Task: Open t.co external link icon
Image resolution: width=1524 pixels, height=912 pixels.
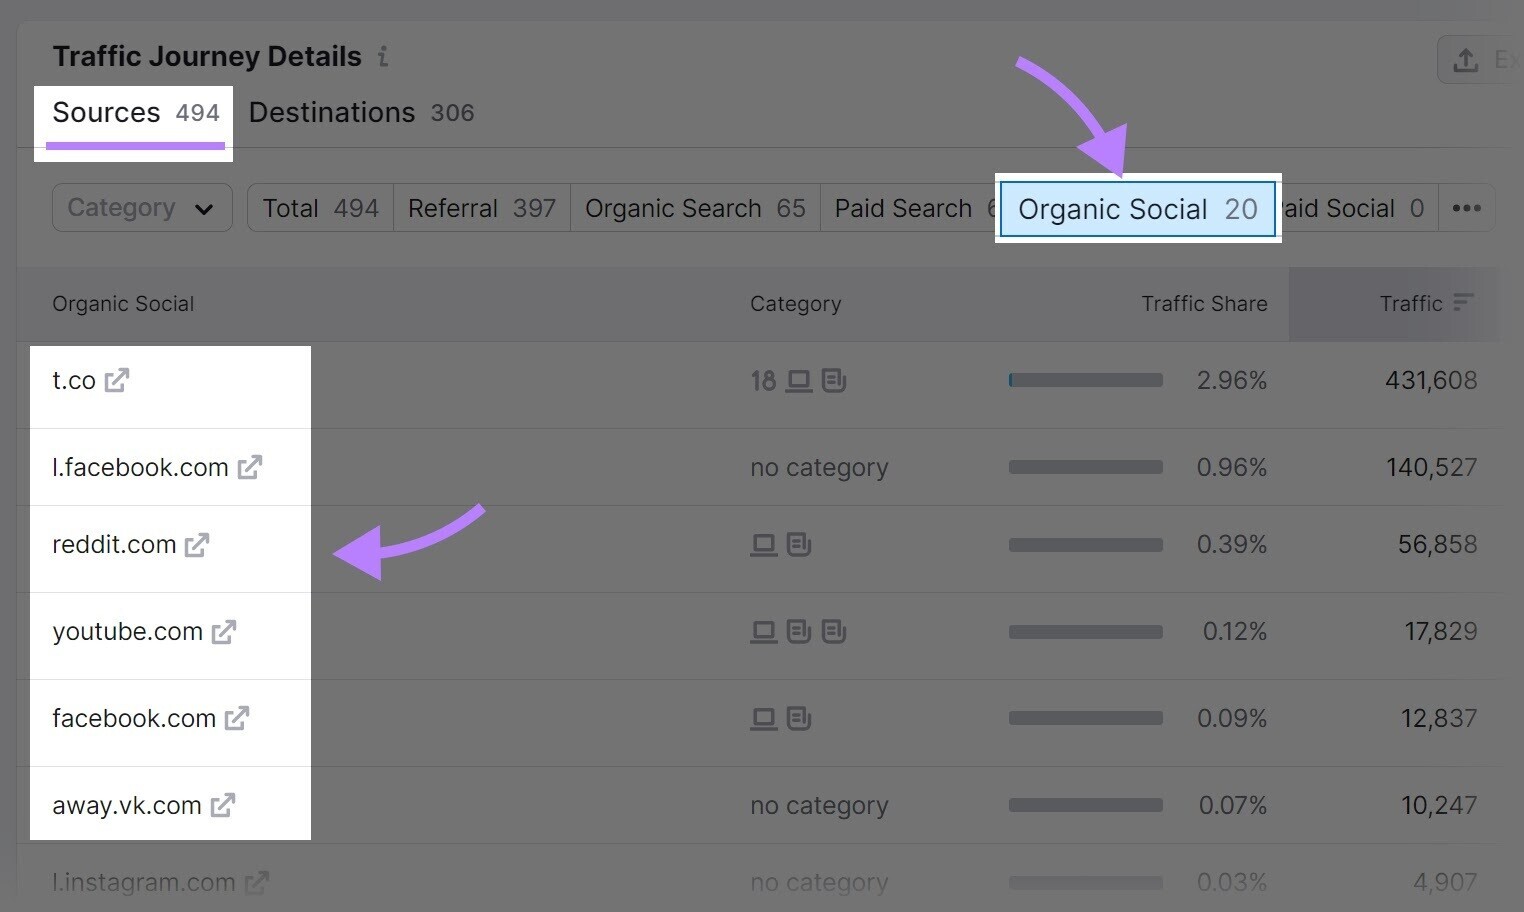Action: click(117, 380)
